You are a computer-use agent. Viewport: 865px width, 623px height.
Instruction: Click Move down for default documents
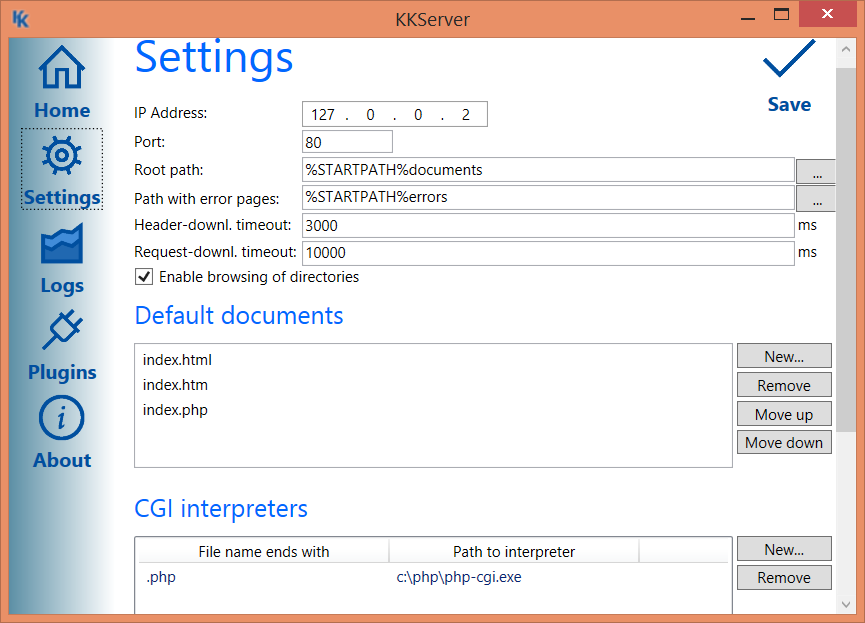[x=784, y=443]
